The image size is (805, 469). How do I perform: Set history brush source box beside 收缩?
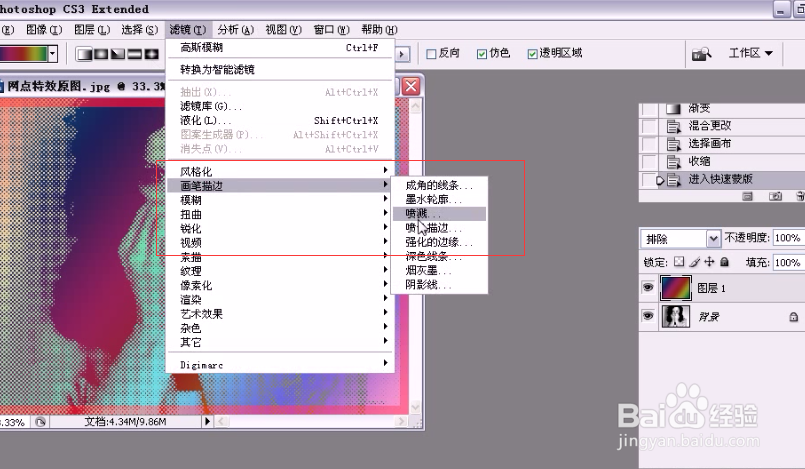[649, 162]
